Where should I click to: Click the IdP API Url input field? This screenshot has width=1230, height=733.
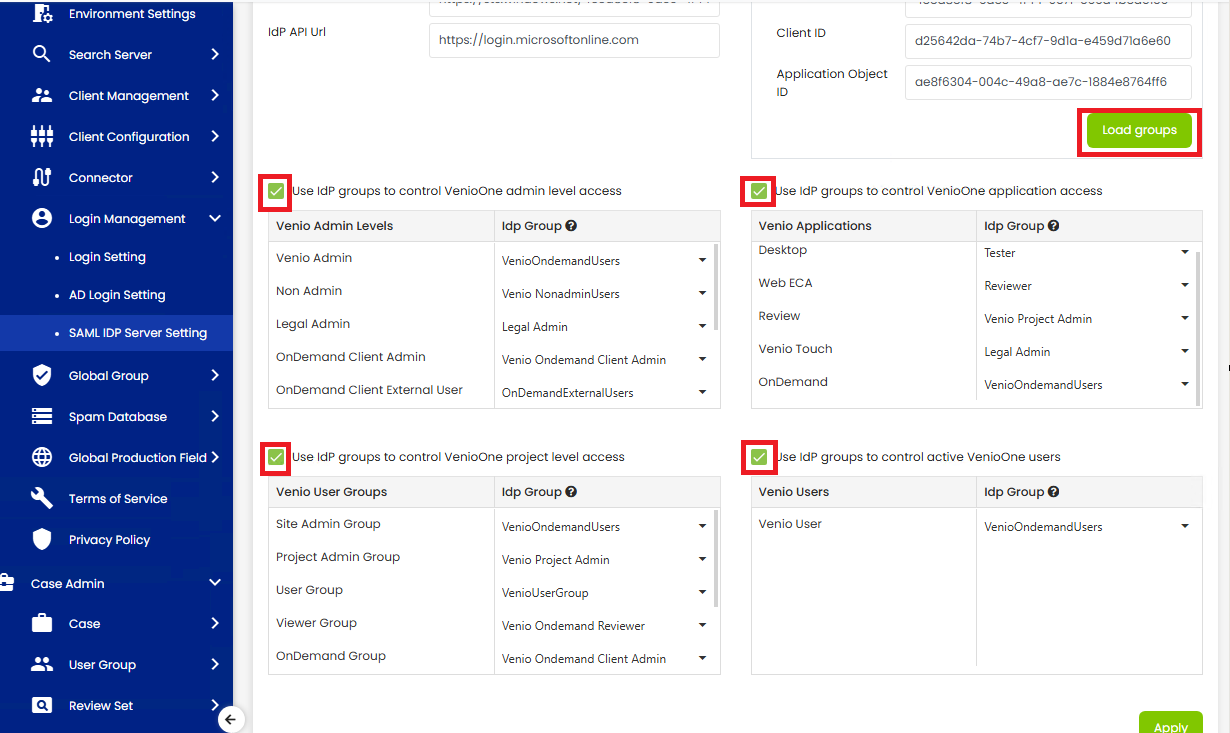(x=574, y=41)
